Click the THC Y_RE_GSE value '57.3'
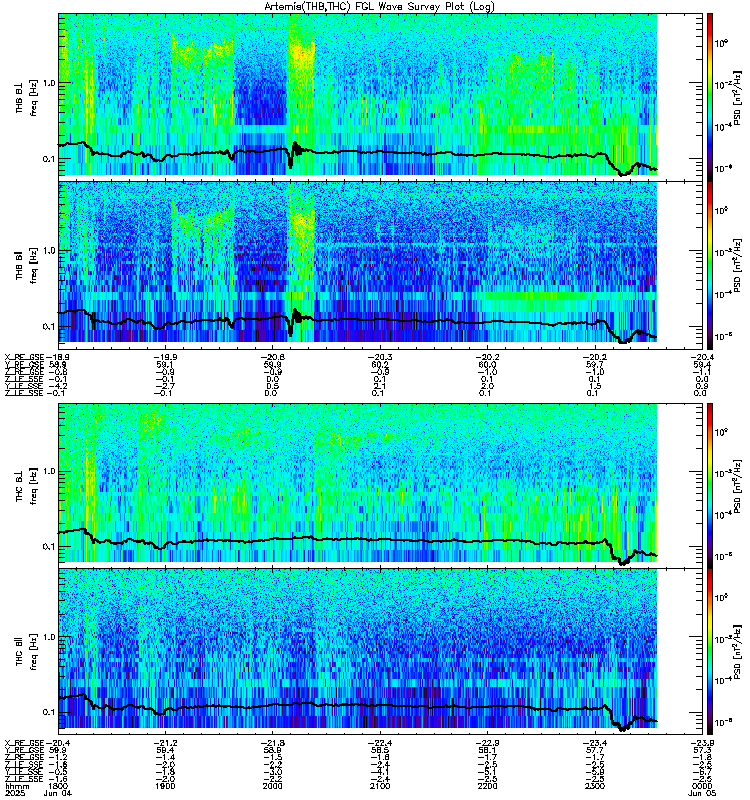750x800 pixels. pos(703,751)
